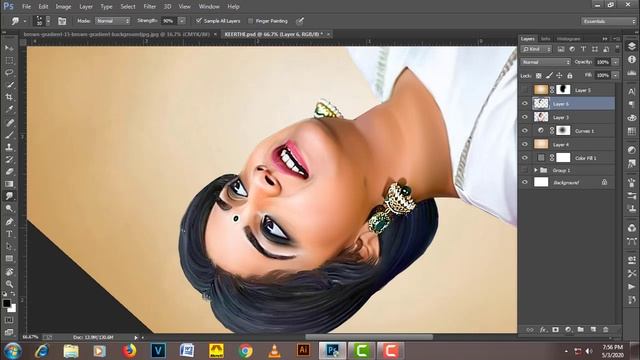Switch to the Histogram panel tab
The width and height of the screenshot is (640, 360).
(568, 39)
